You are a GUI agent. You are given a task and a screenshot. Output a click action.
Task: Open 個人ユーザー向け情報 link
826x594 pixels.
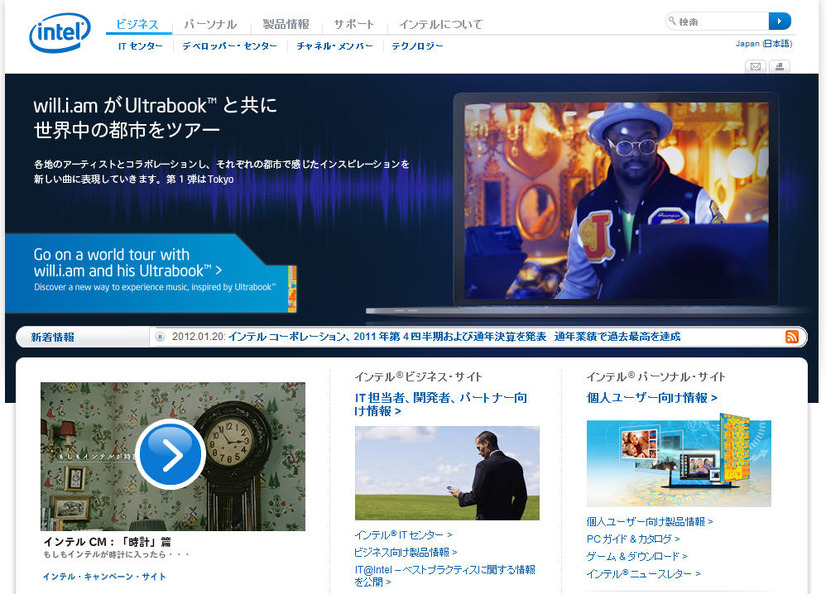point(652,398)
